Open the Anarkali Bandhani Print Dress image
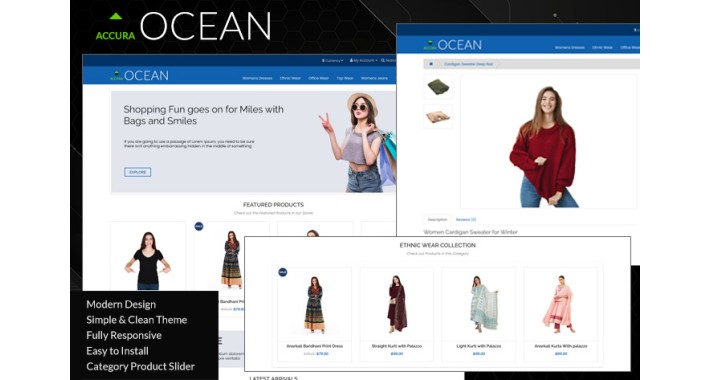The height and width of the screenshot is (380, 710). point(314,304)
